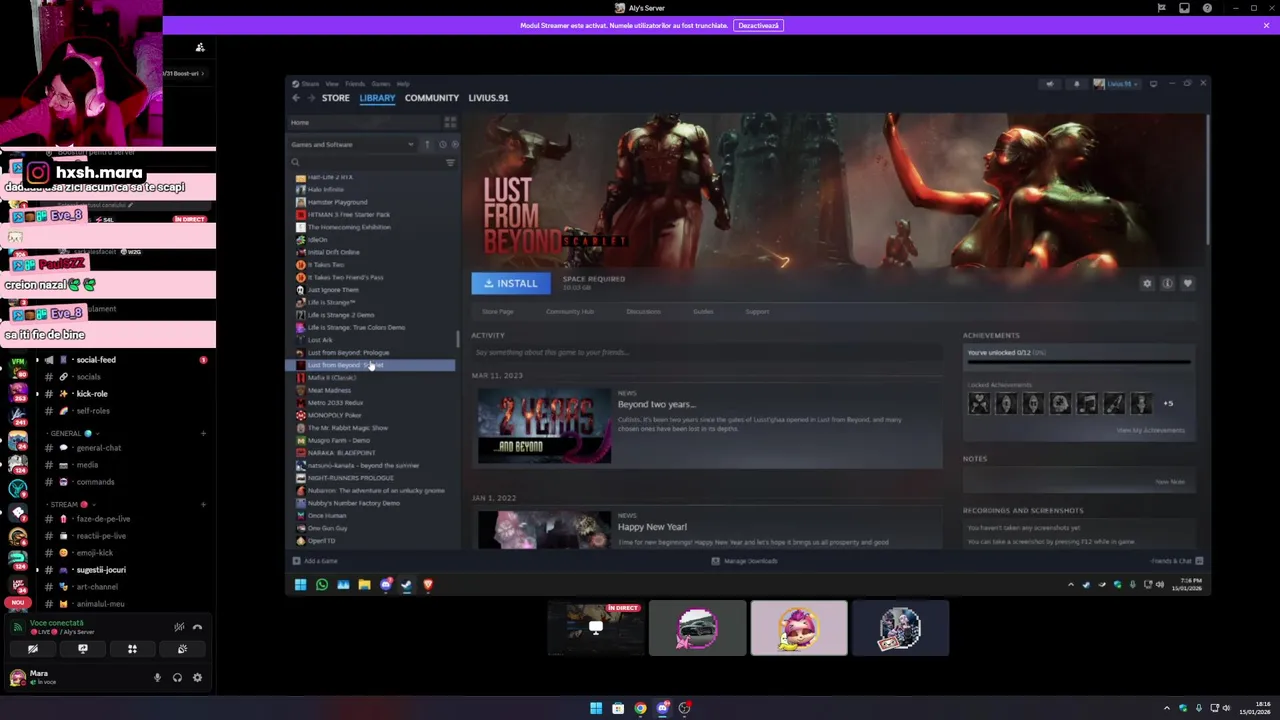1280x720 pixels.
Task: Open Manage Downloads at bottom
Action: [x=745, y=561]
